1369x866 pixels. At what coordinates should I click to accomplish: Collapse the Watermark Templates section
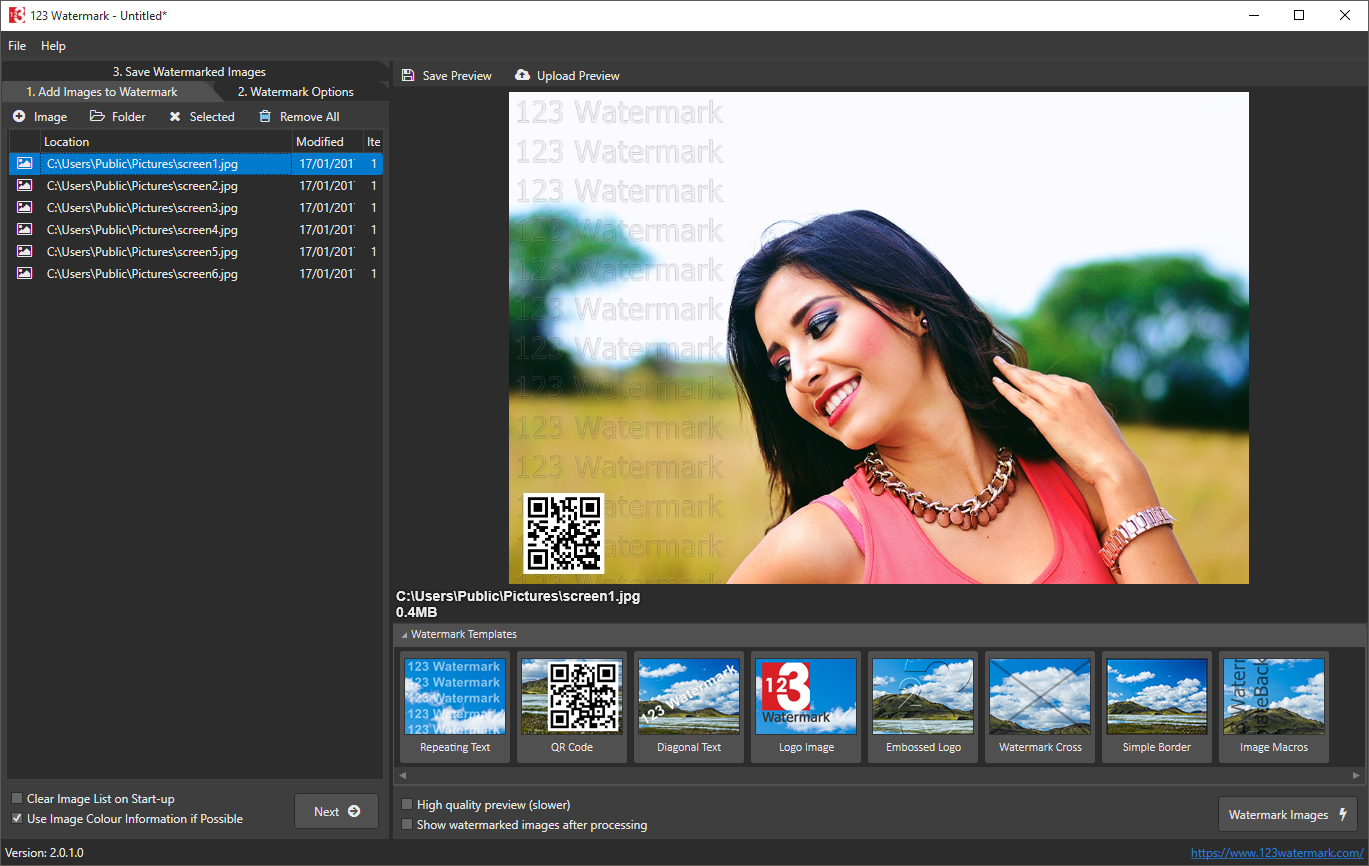[x=405, y=635]
